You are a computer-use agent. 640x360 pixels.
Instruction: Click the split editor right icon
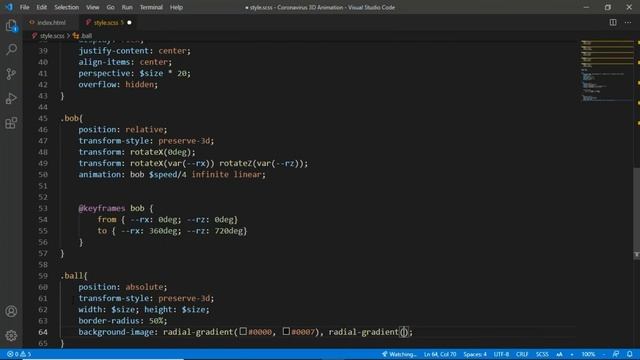(613, 22)
